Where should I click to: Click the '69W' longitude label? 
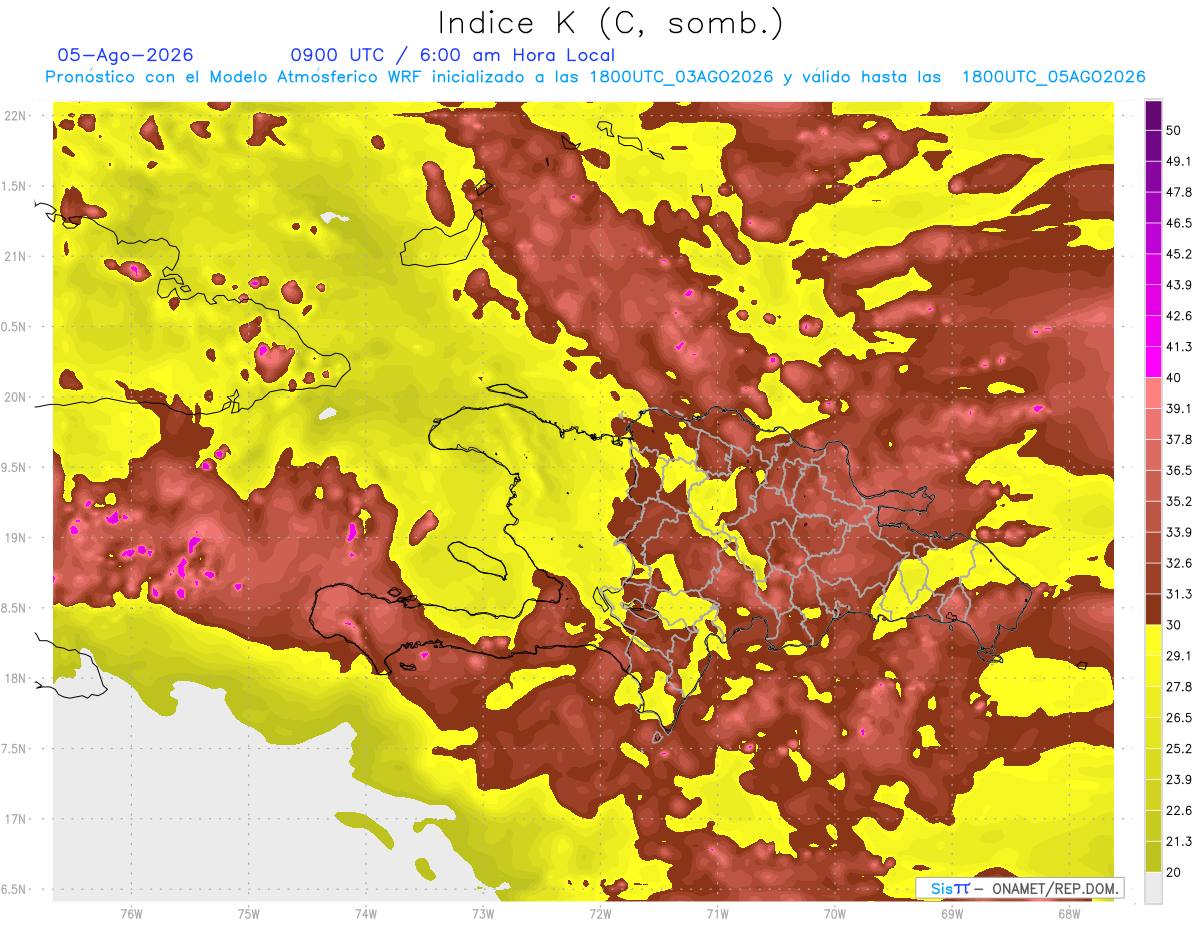(x=952, y=914)
